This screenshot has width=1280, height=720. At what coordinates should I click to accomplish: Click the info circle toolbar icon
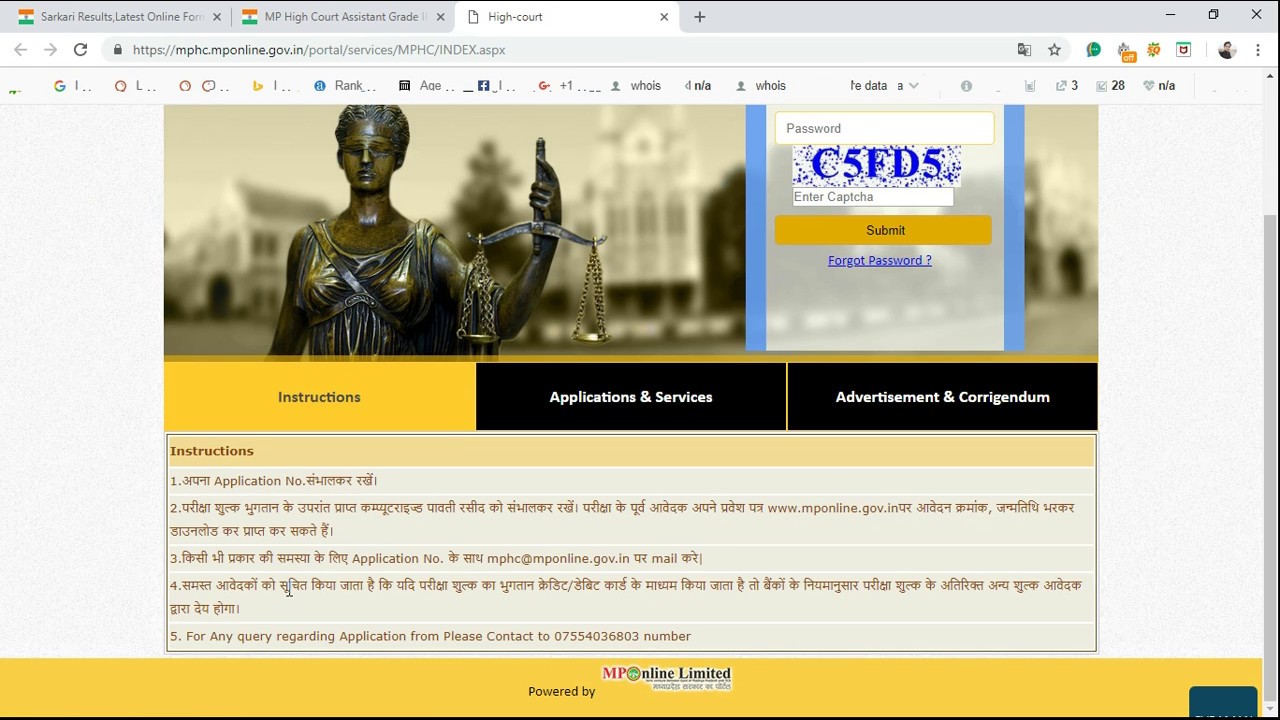pos(966,86)
